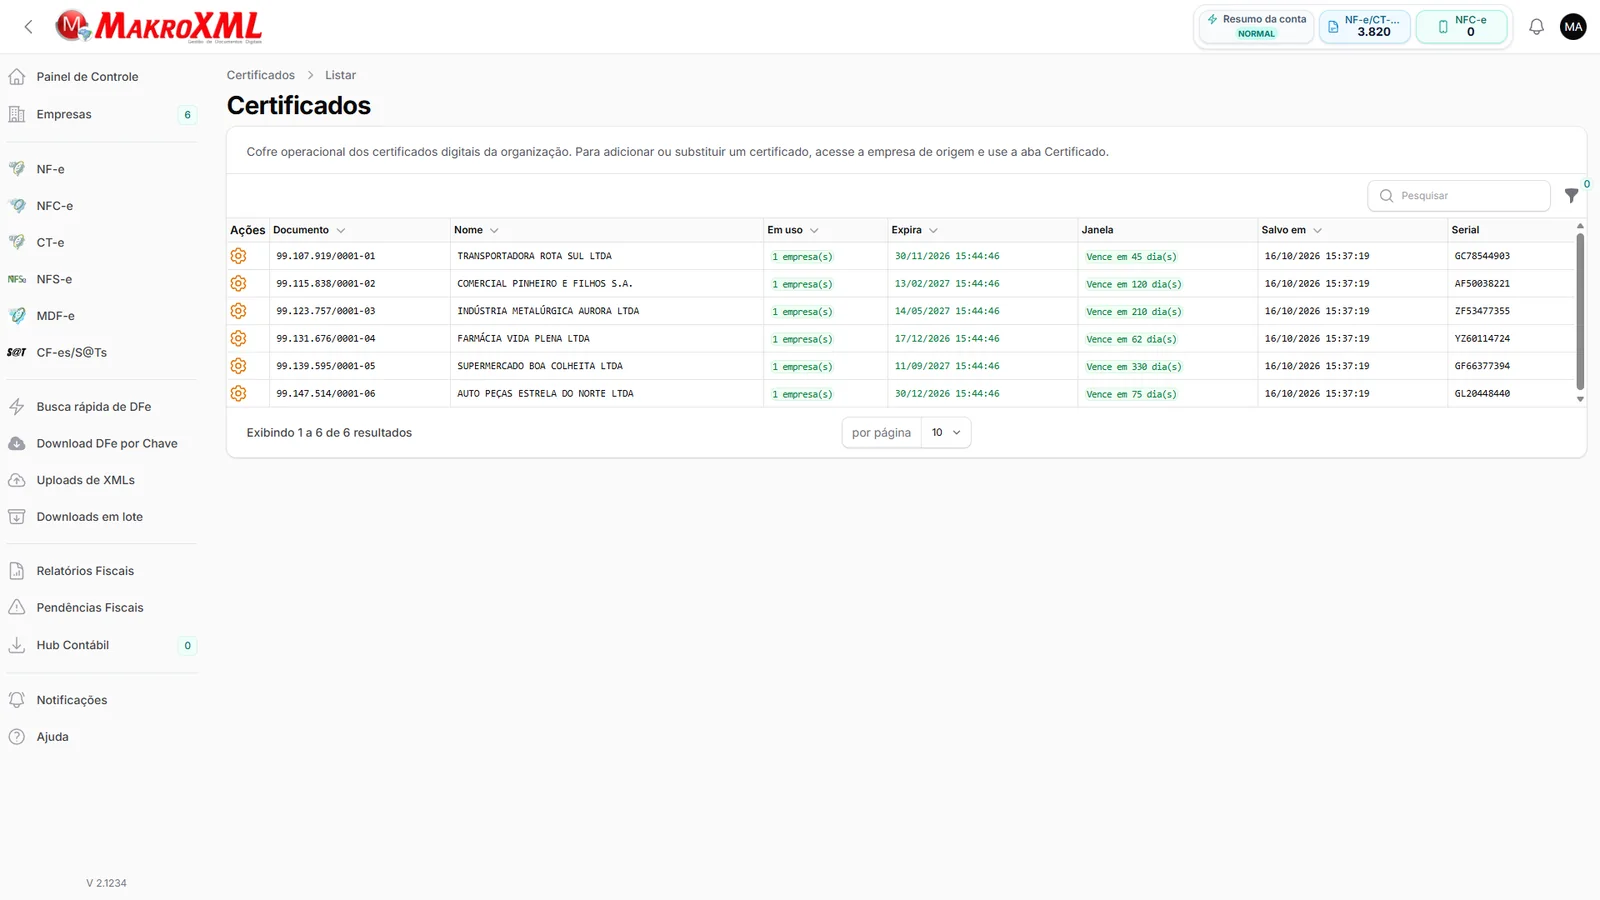The width and height of the screenshot is (1600, 900).
Task: Sort table by Expira column
Action: tap(915, 230)
